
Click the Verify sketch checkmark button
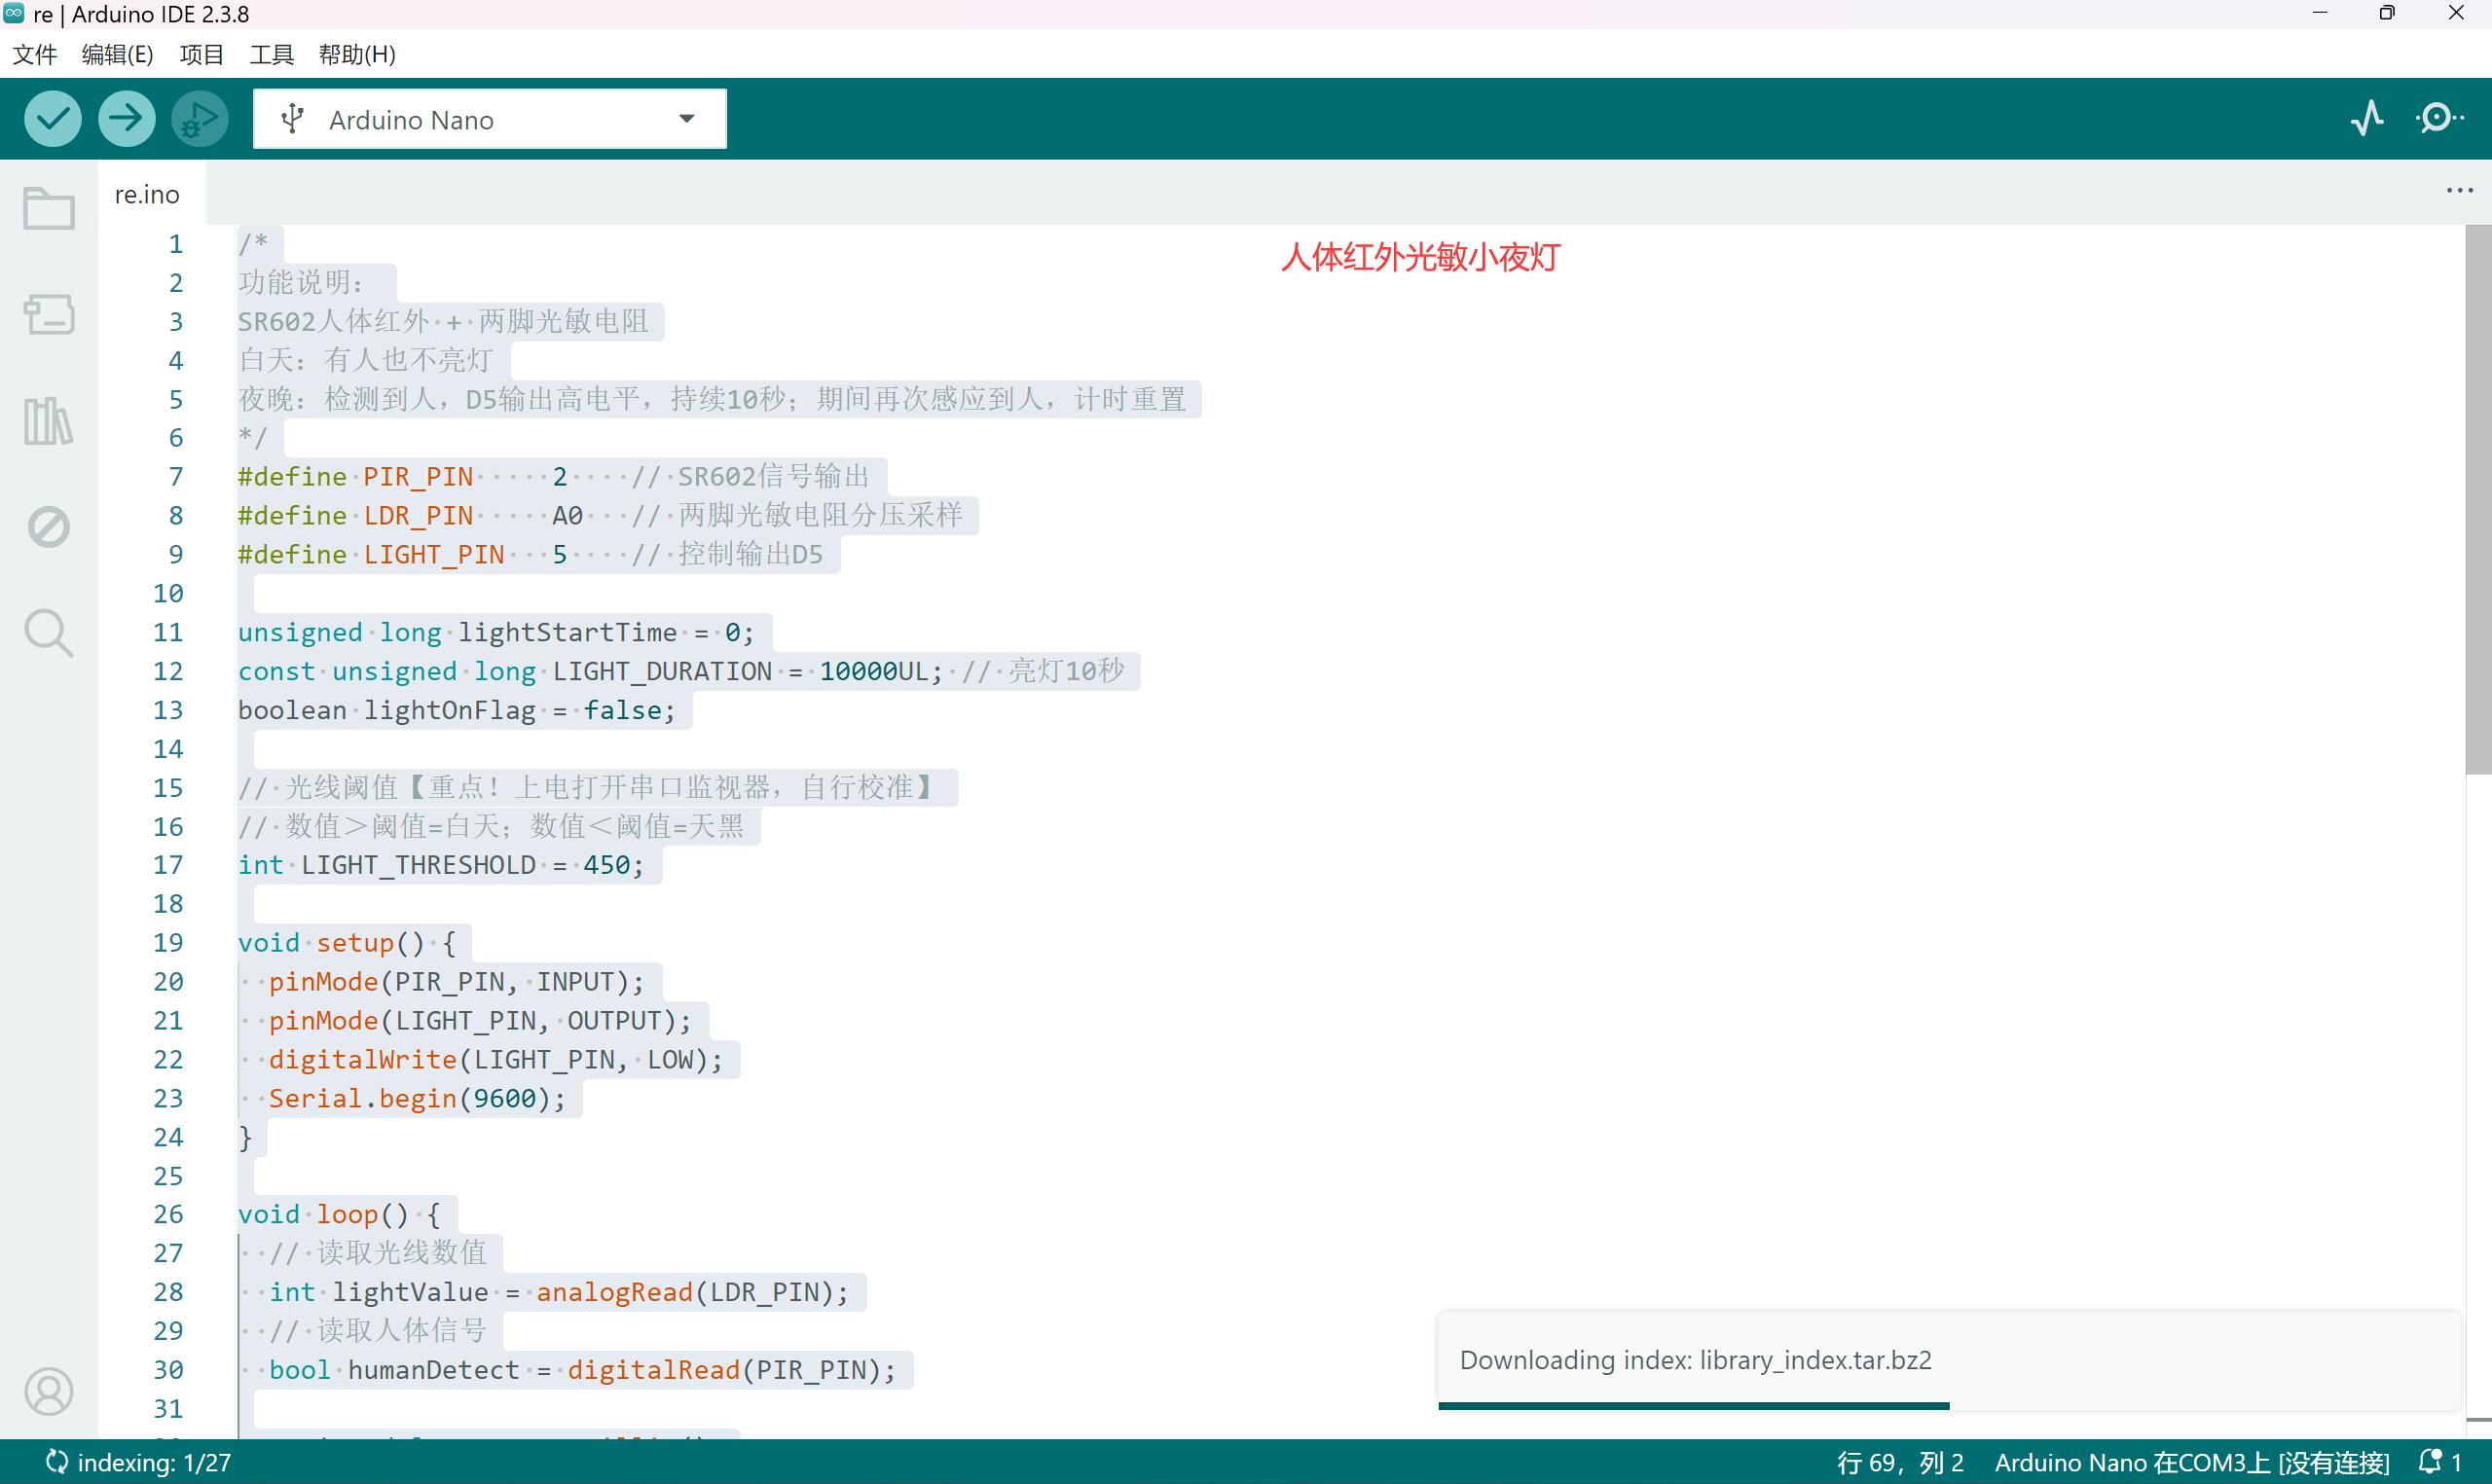[x=52, y=119]
